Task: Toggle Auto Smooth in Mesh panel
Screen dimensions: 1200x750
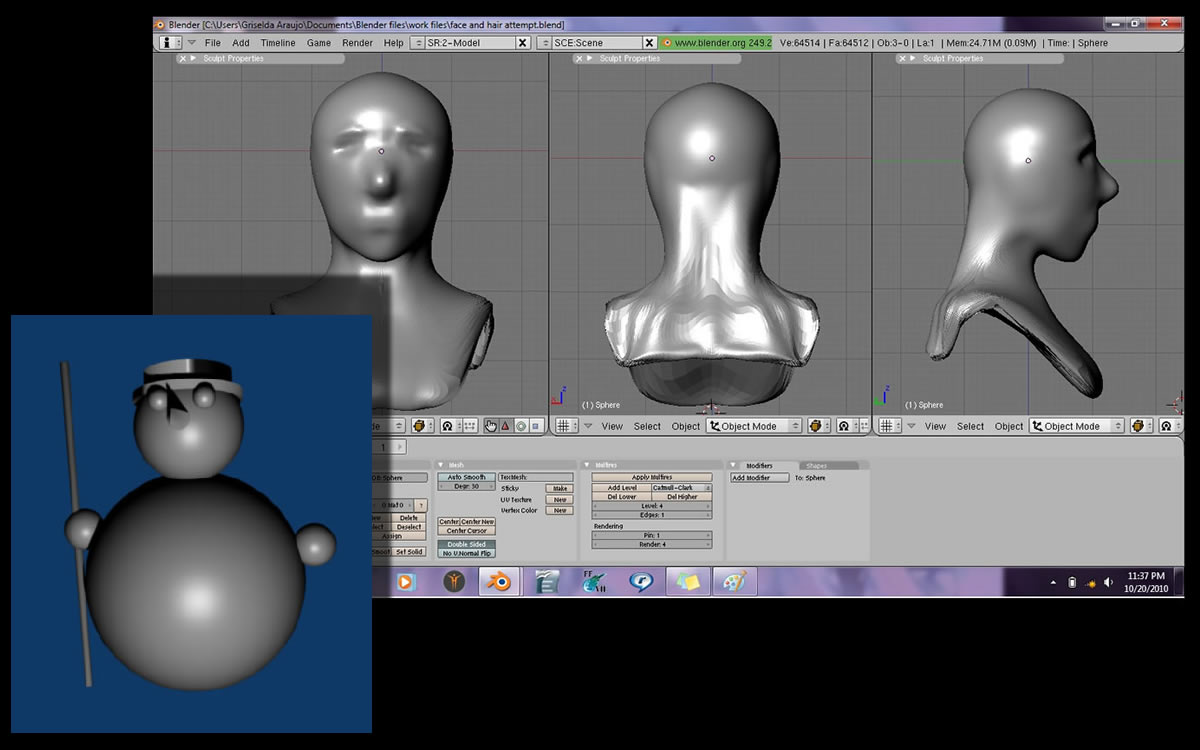Action: click(x=466, y=477)
